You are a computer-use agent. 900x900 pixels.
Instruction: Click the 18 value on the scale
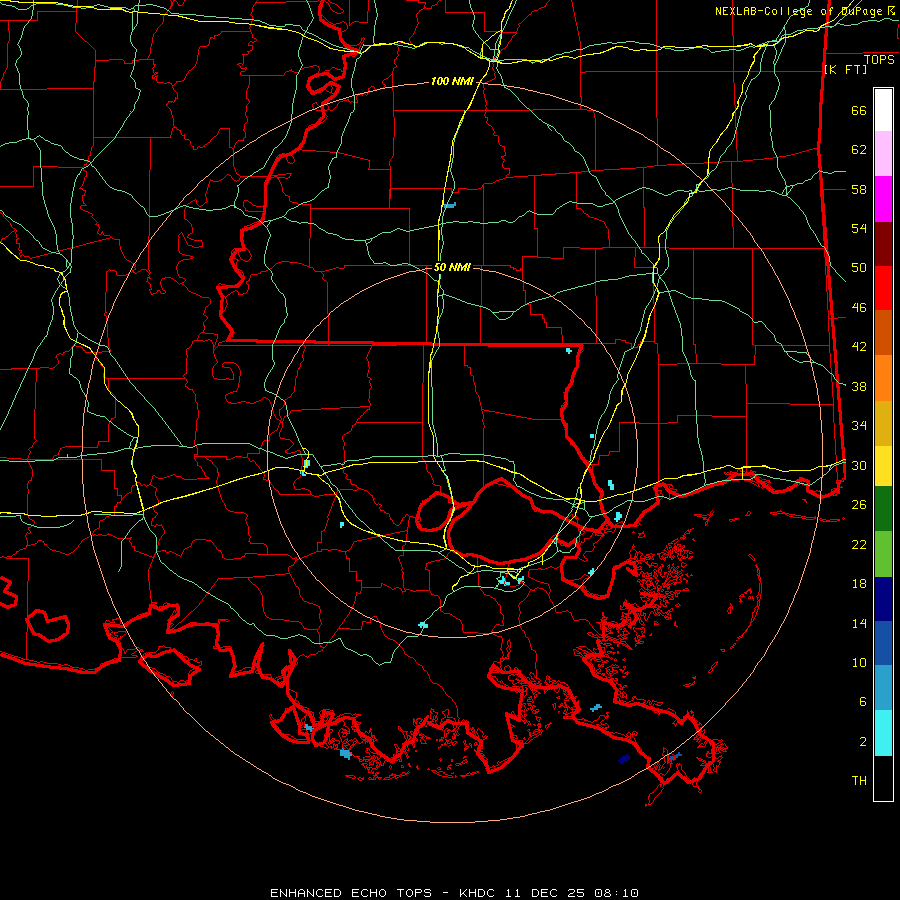coord(859,584)
